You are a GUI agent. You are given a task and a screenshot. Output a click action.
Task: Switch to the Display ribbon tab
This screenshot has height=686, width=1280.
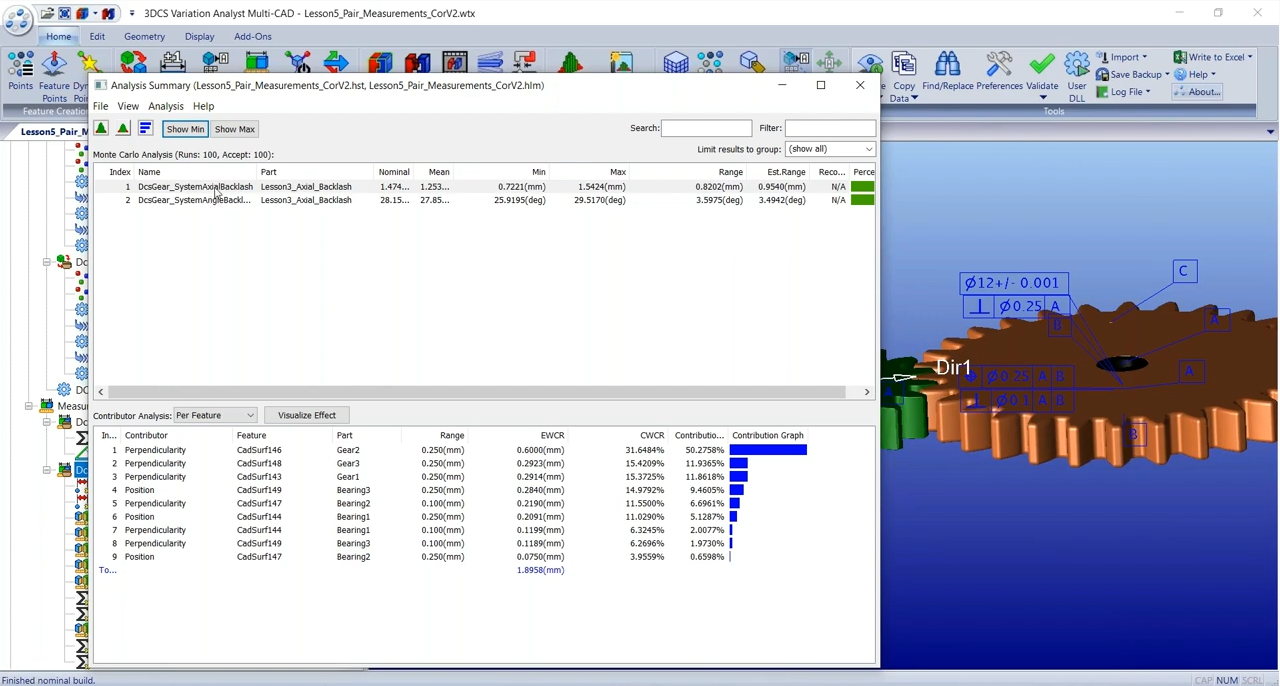(199, 37)
